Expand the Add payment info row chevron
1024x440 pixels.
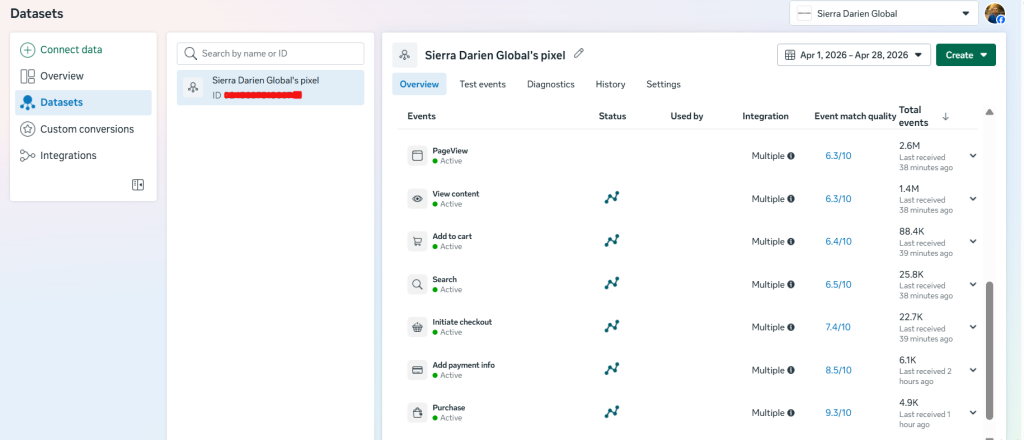pos(973,369)
